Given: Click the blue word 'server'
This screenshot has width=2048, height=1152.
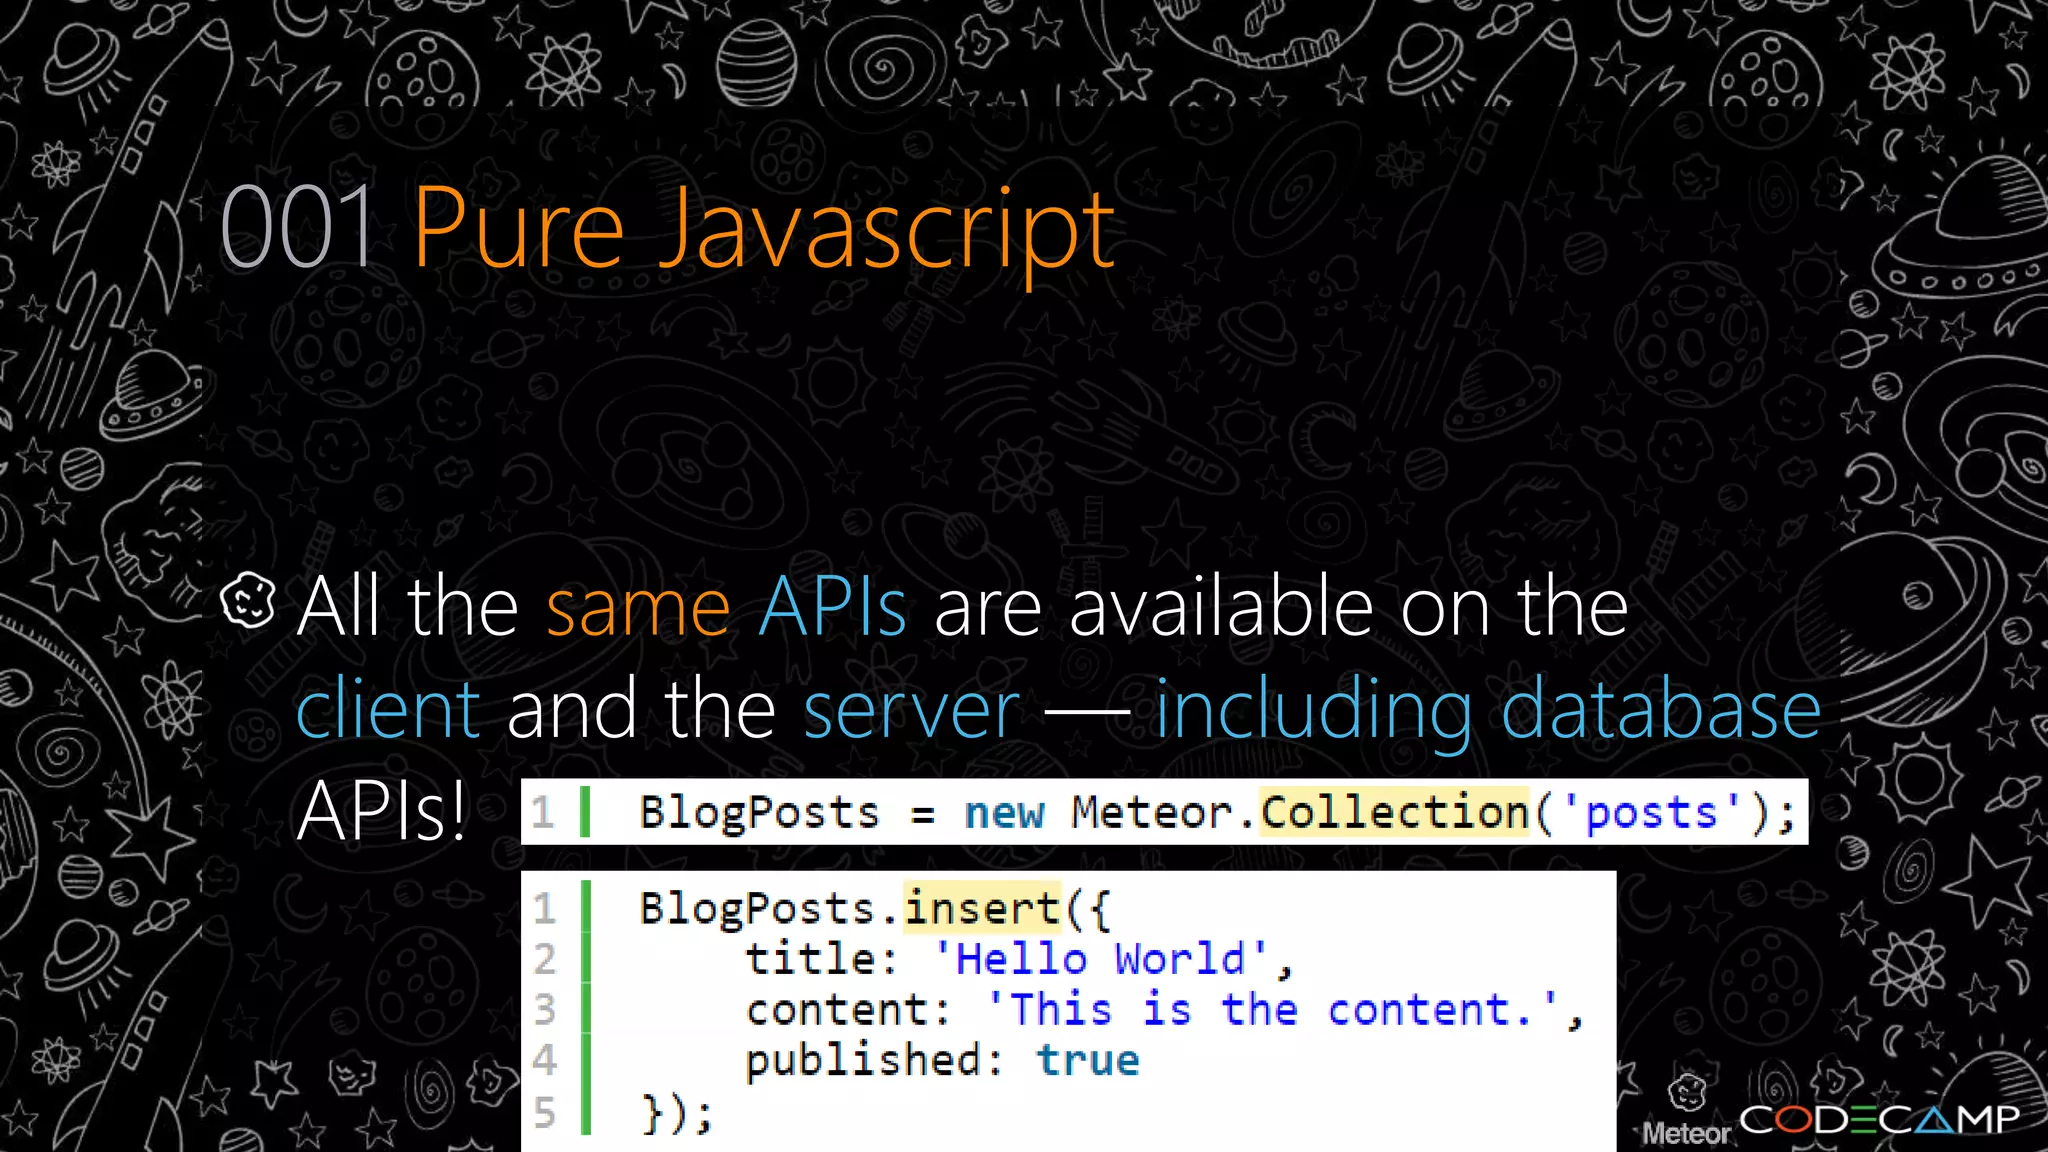Looking at the screenshot, I should coord(912,710).
